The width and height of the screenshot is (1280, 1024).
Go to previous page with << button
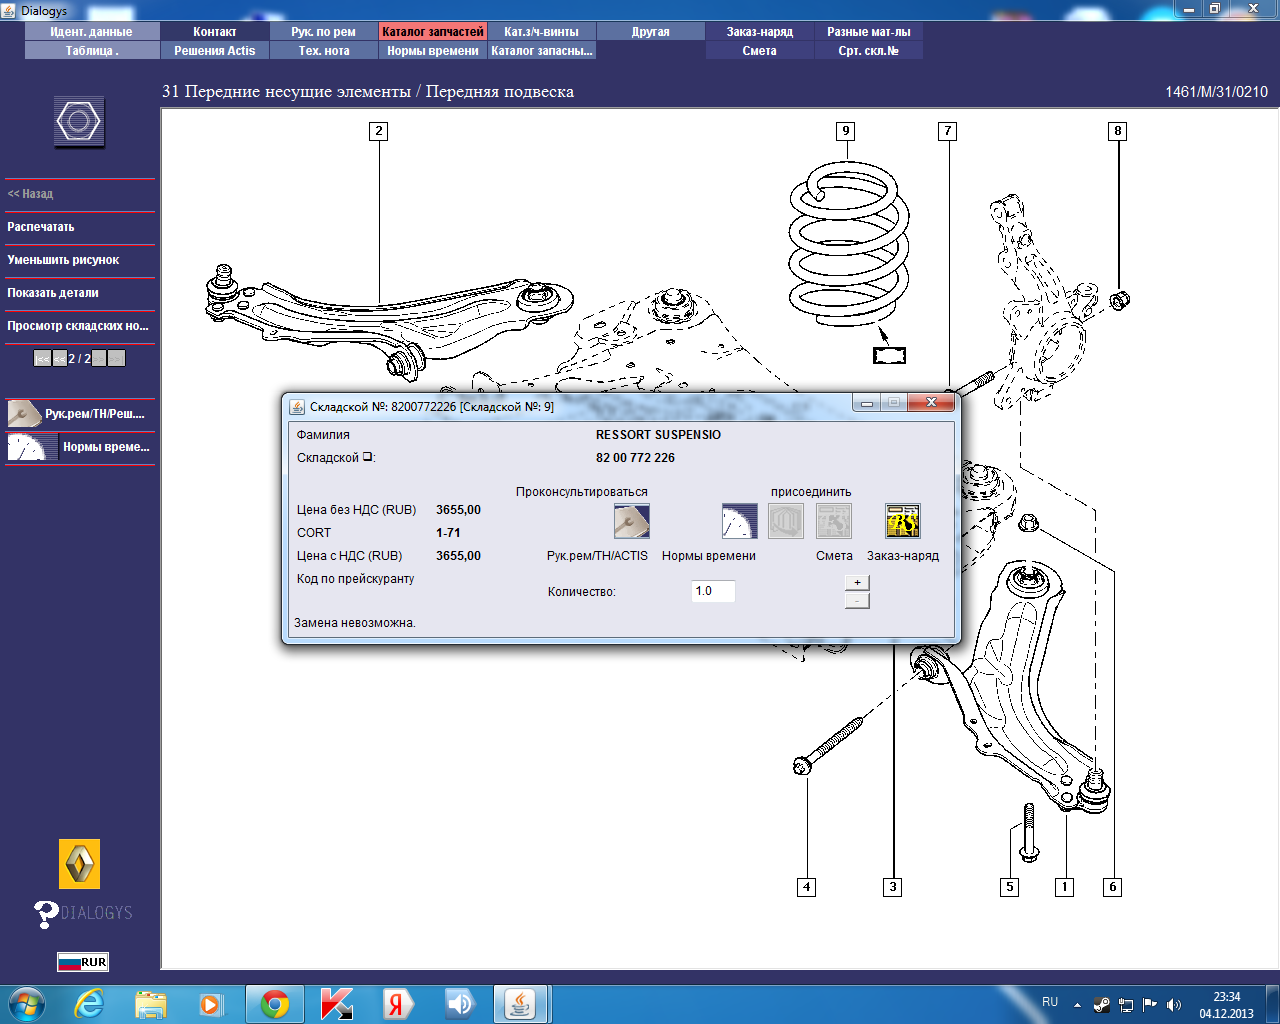pyautogui.click(x=60, y=358)
